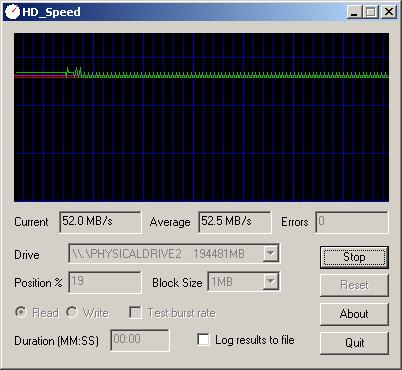The width and height of the screenshot is (402, 370).
Task: Click the Average label text
Action: [x=170, y=222]
